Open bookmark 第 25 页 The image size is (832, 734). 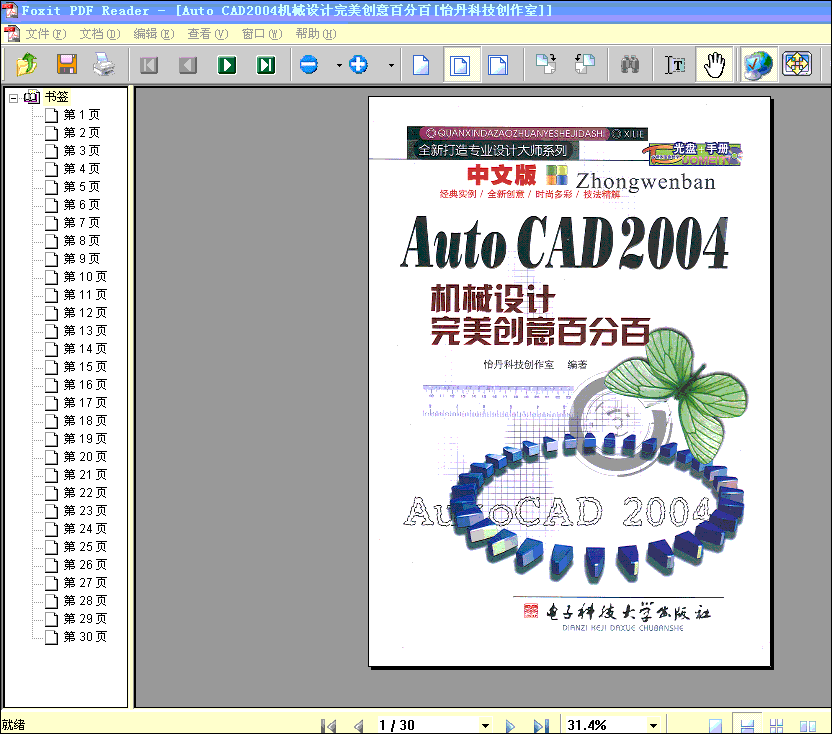click(x=85, y=547)
